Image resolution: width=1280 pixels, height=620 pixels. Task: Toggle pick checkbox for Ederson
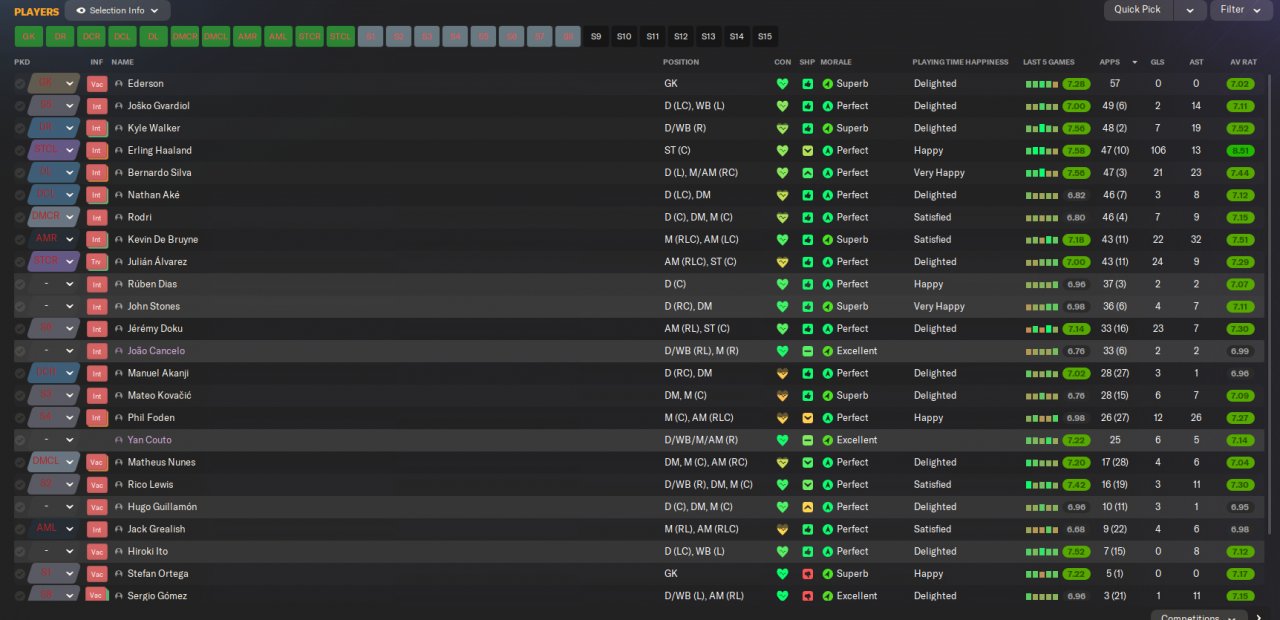coord(20,84)
